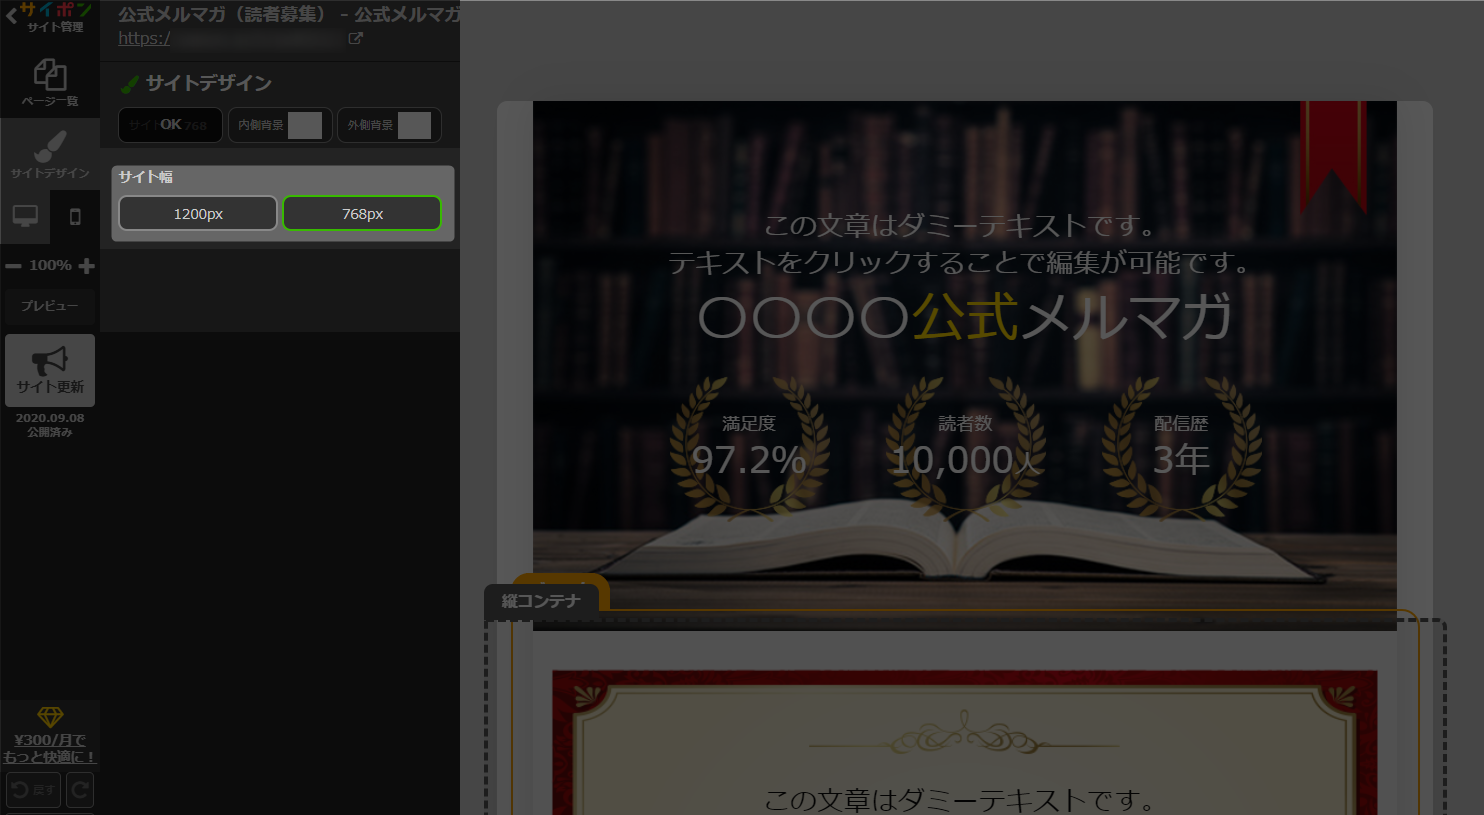This screenshot has height=815, width=1484.
Task: Click the 100% zoom value
Action: [50, 266]
